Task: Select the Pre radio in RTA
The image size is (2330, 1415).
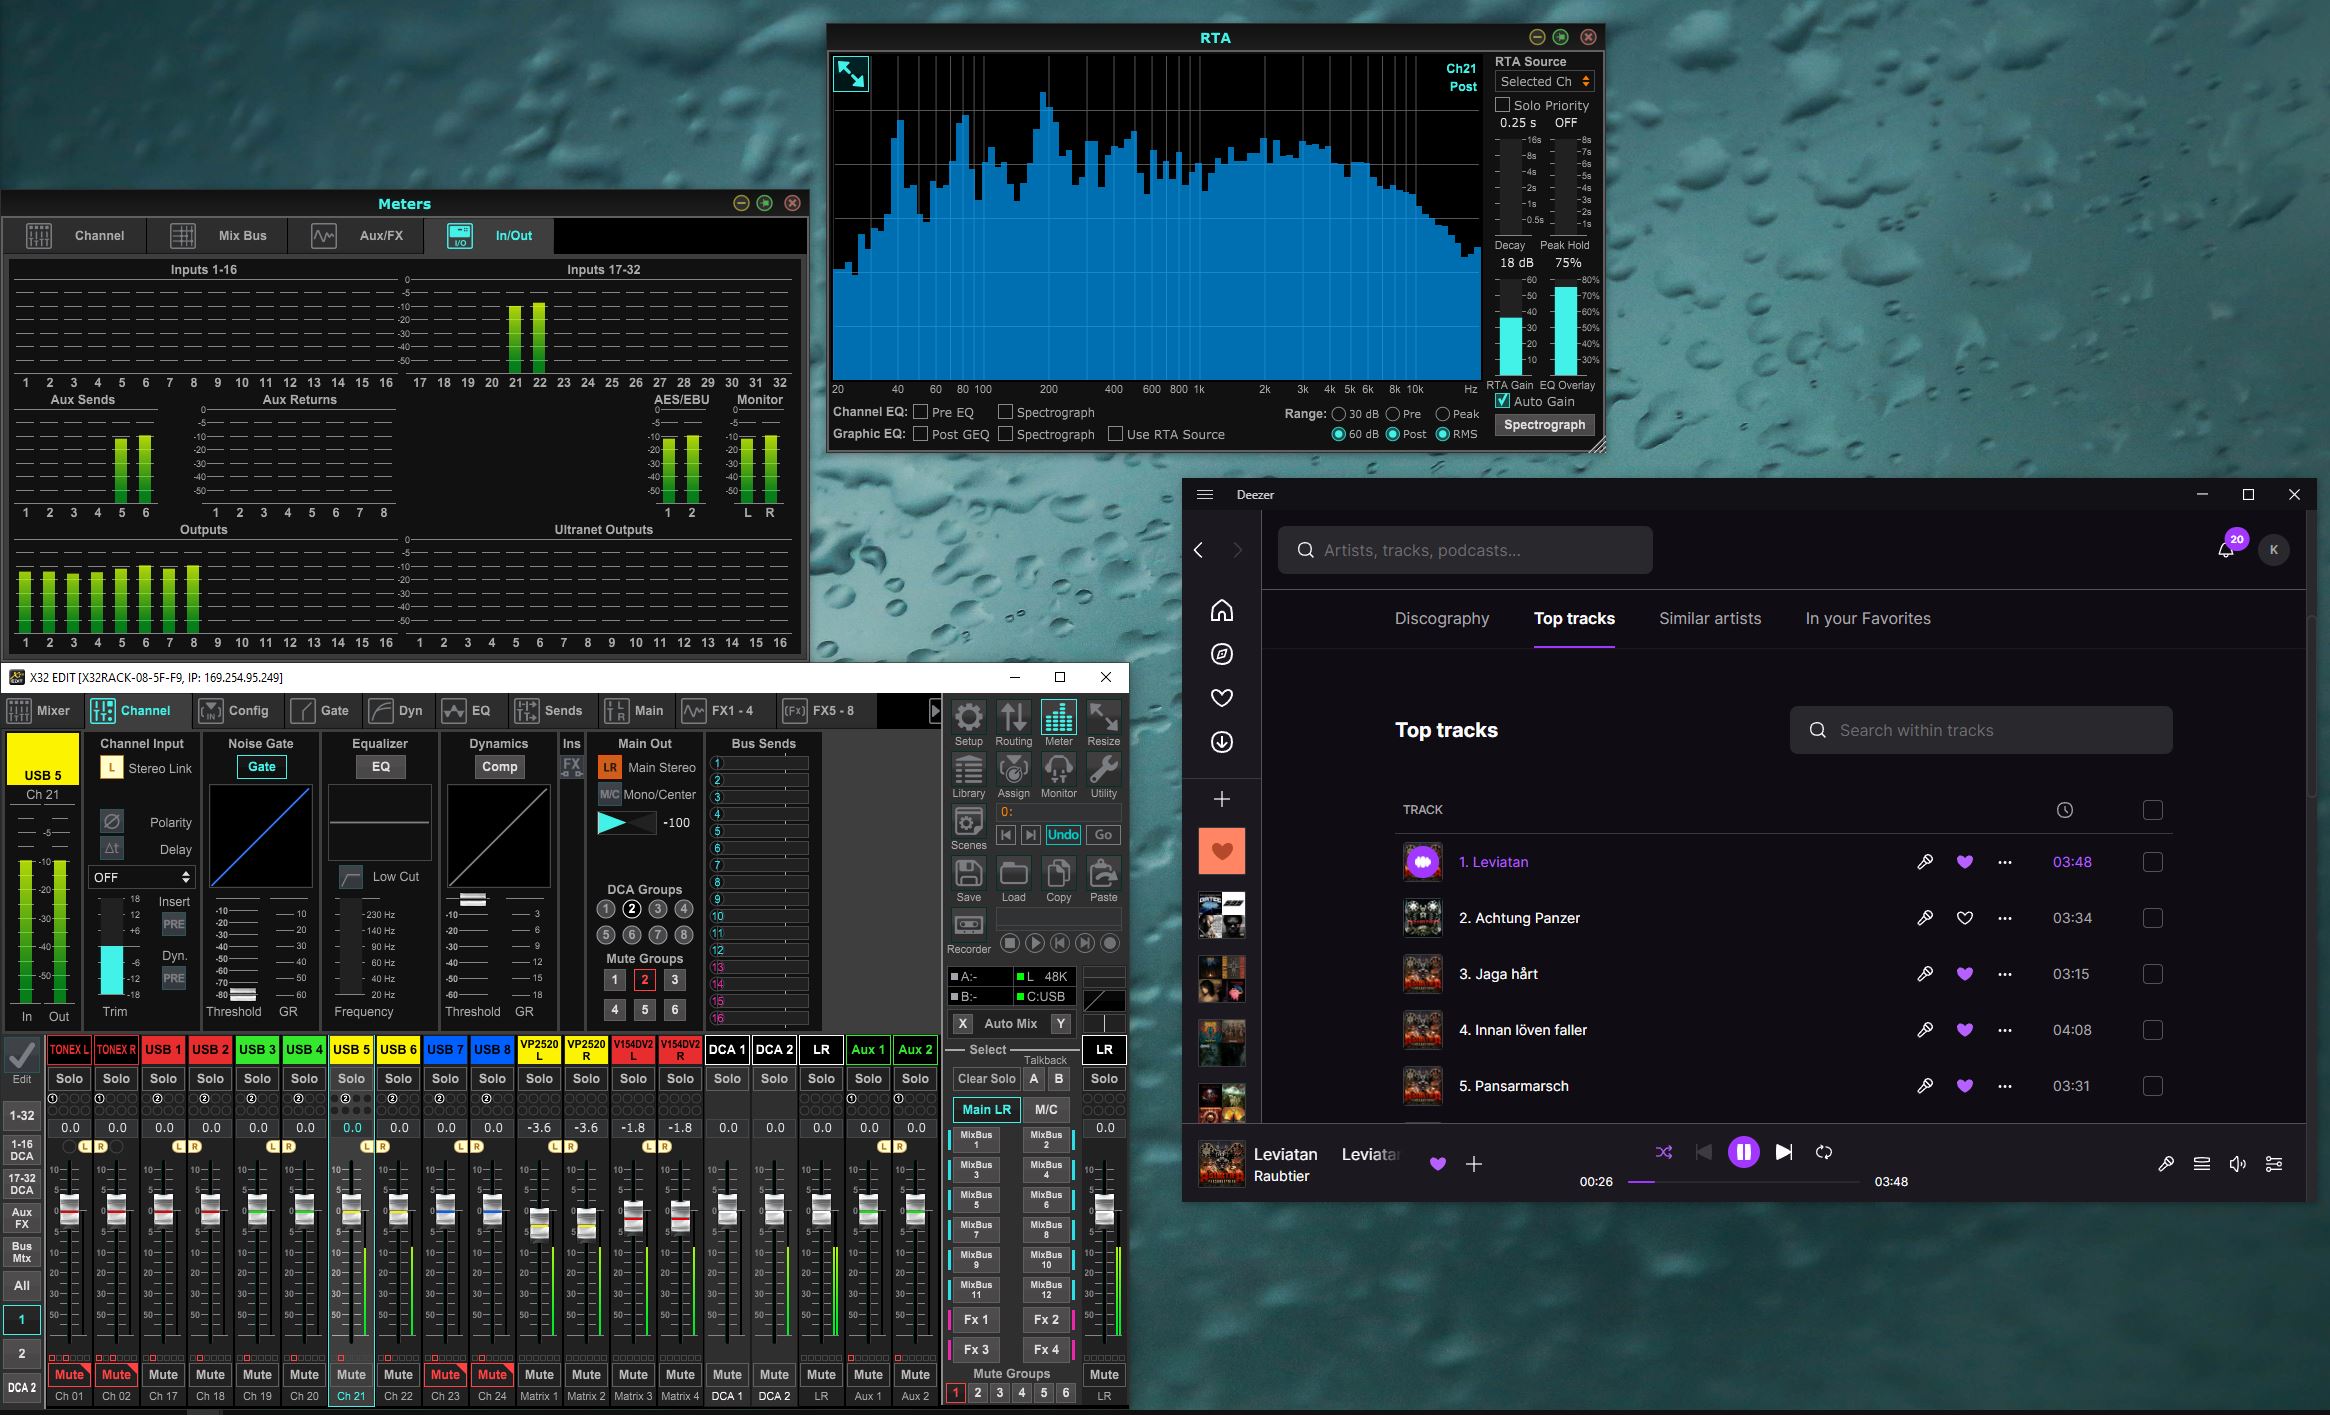Action: pos(1392,414)
